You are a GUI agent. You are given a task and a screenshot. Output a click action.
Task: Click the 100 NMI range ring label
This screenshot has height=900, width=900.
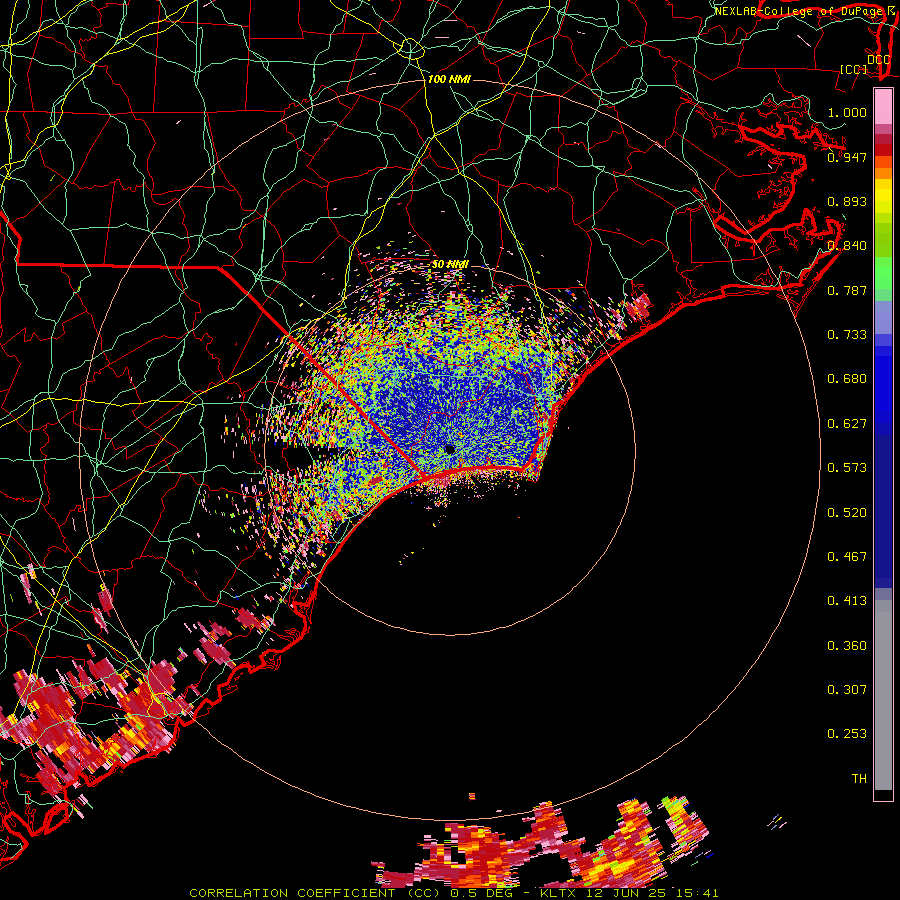coord(449,79)
